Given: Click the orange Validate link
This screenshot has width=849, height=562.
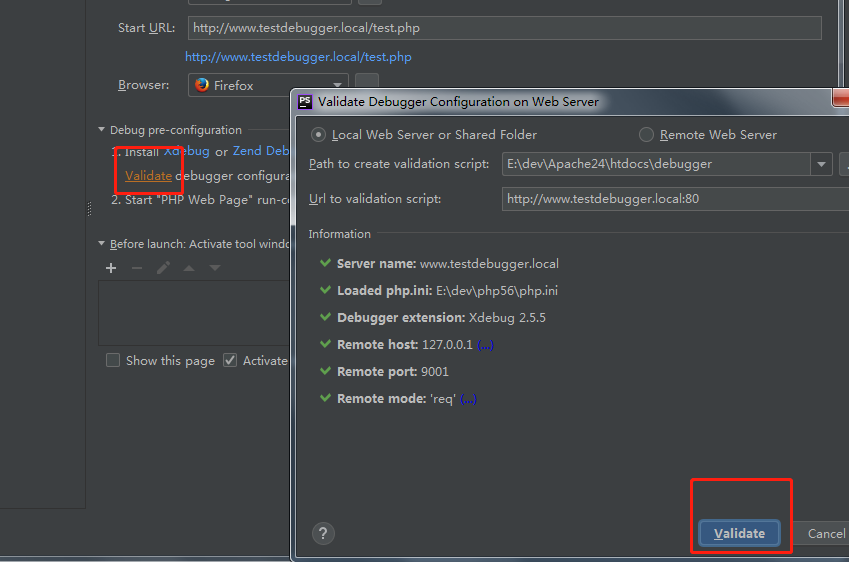Looking at the screenshot, I should point(148,176).
